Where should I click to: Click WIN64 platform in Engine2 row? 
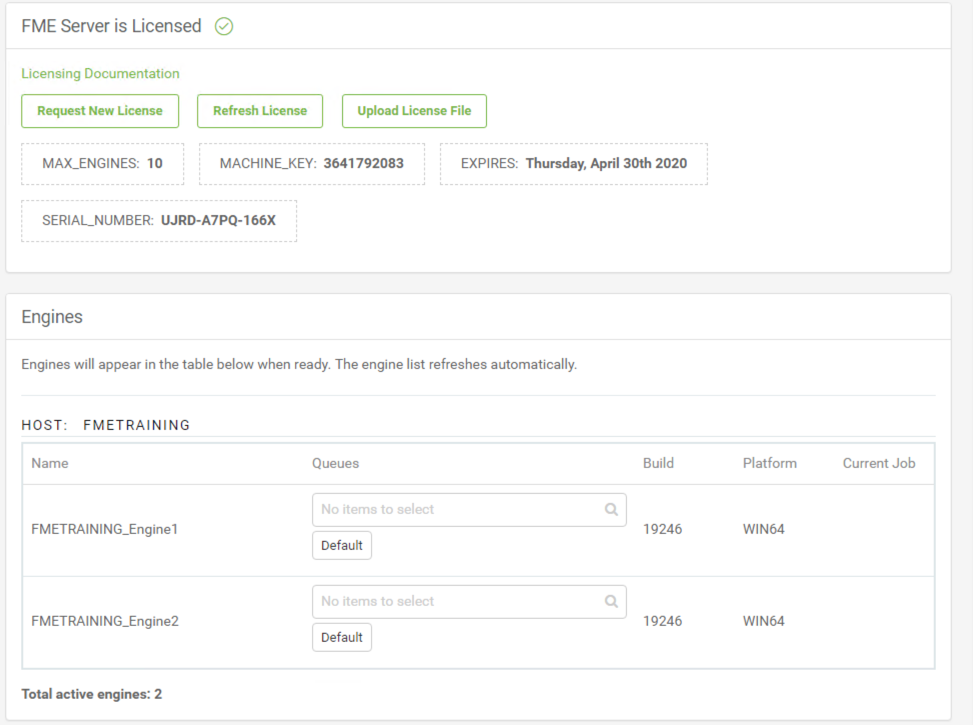coord(763,621)
